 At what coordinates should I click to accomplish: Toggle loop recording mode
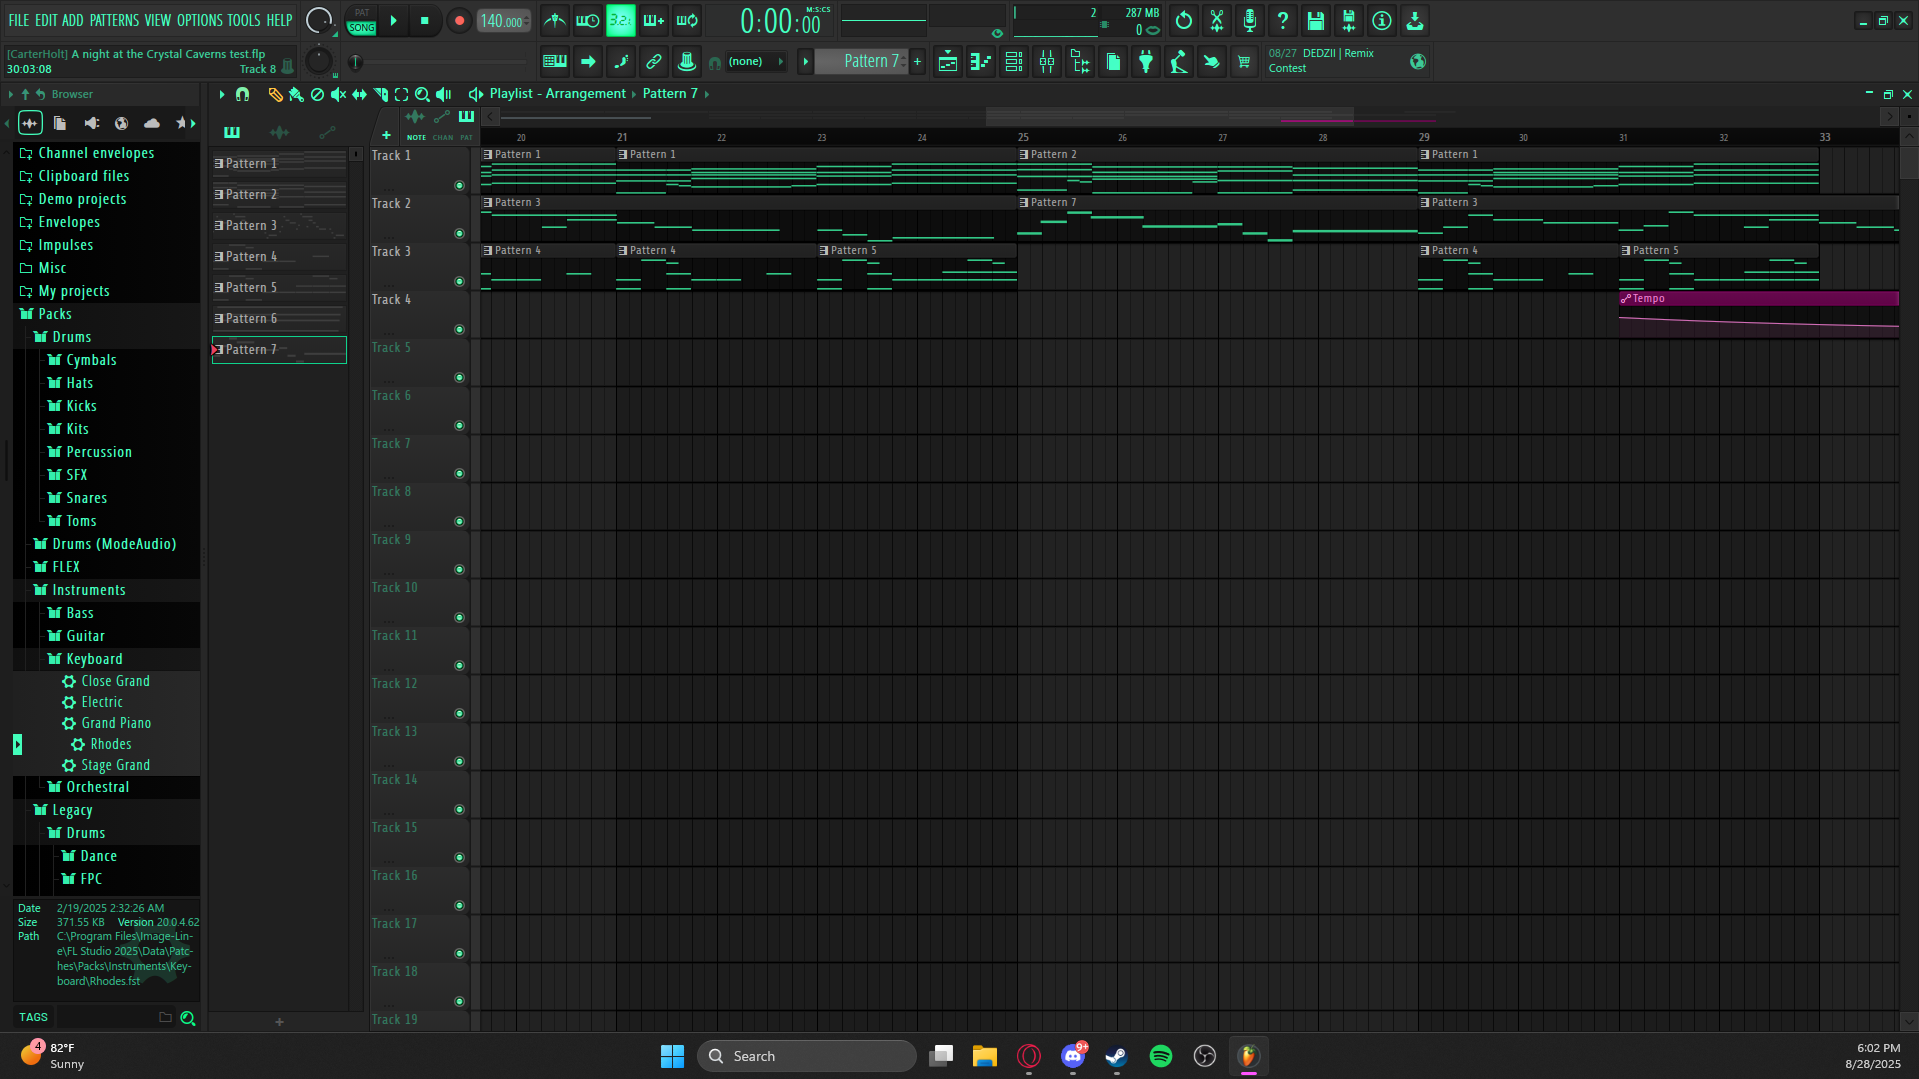click(x=687, y=20)
